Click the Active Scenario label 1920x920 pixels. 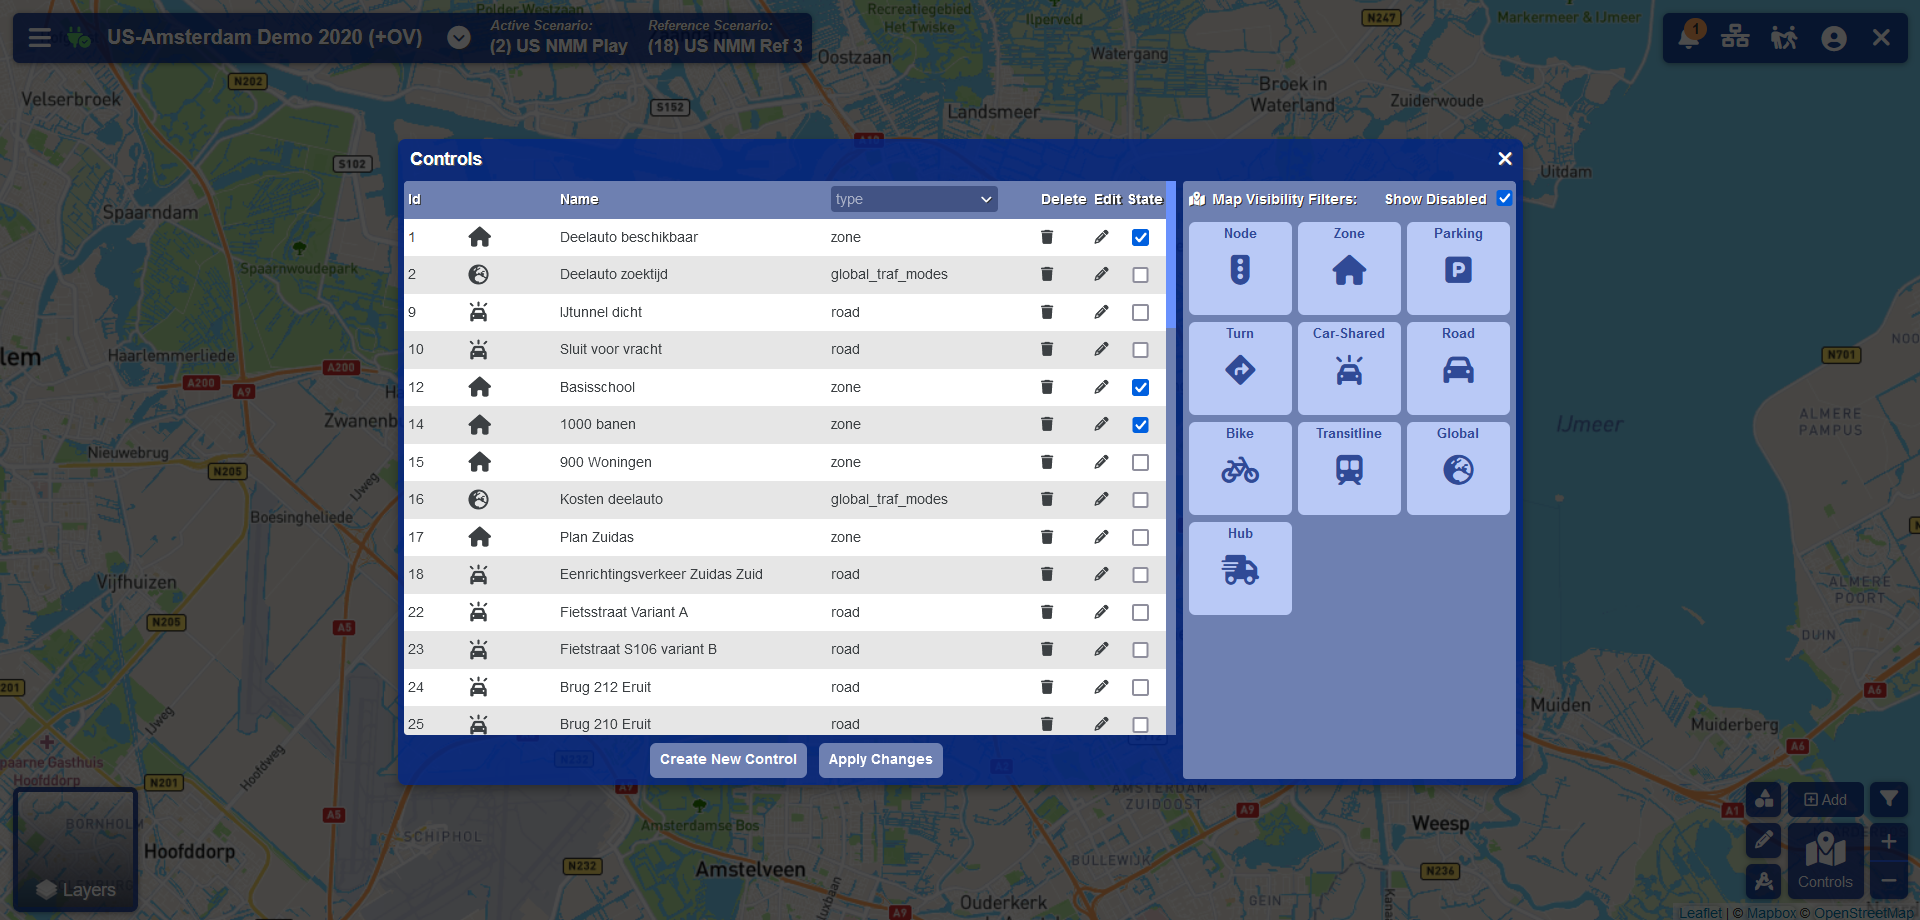(541, 26)
